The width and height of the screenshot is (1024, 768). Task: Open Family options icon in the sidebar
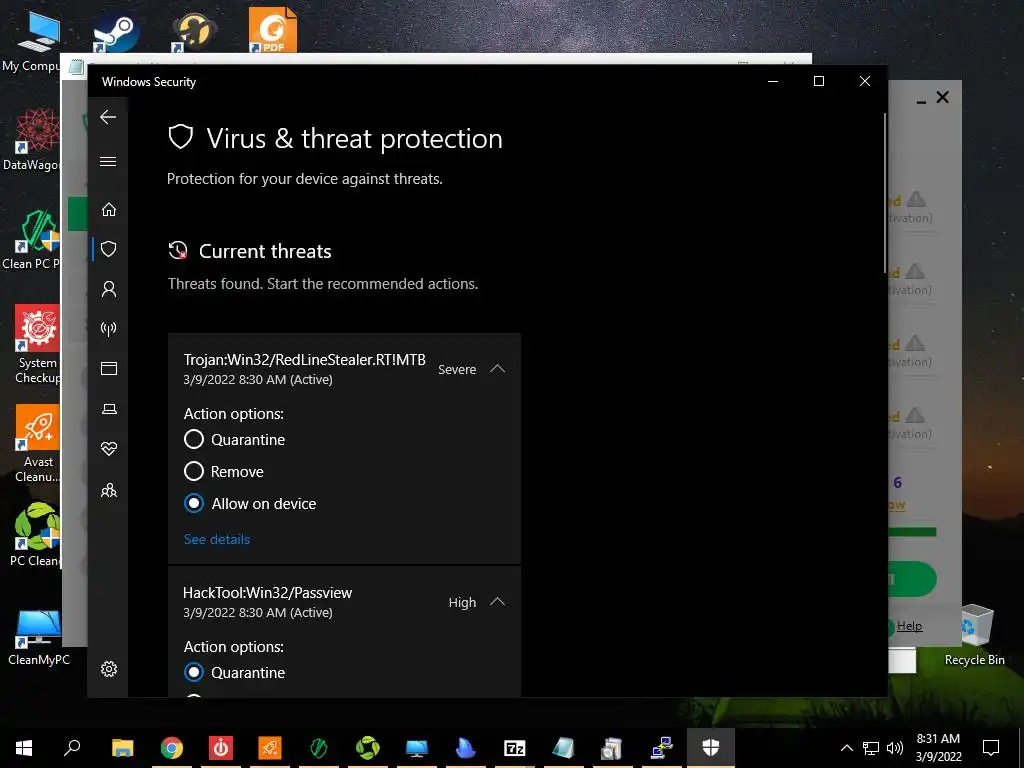(109, 490)
